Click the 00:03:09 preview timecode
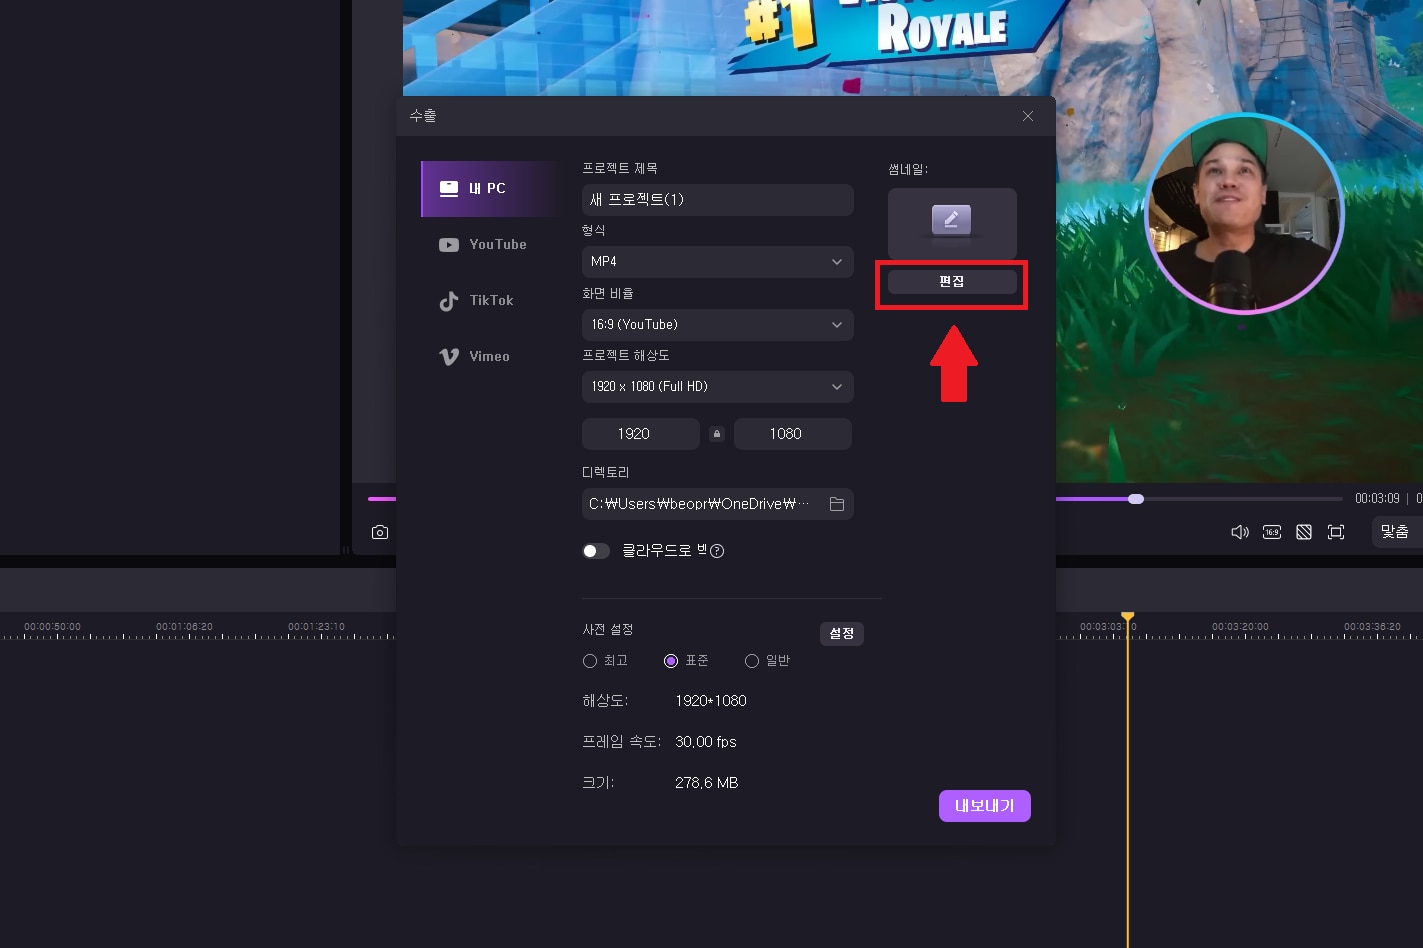This screenshot has height=948, width=1423. pyautogui.click(x=1377, y=498)
